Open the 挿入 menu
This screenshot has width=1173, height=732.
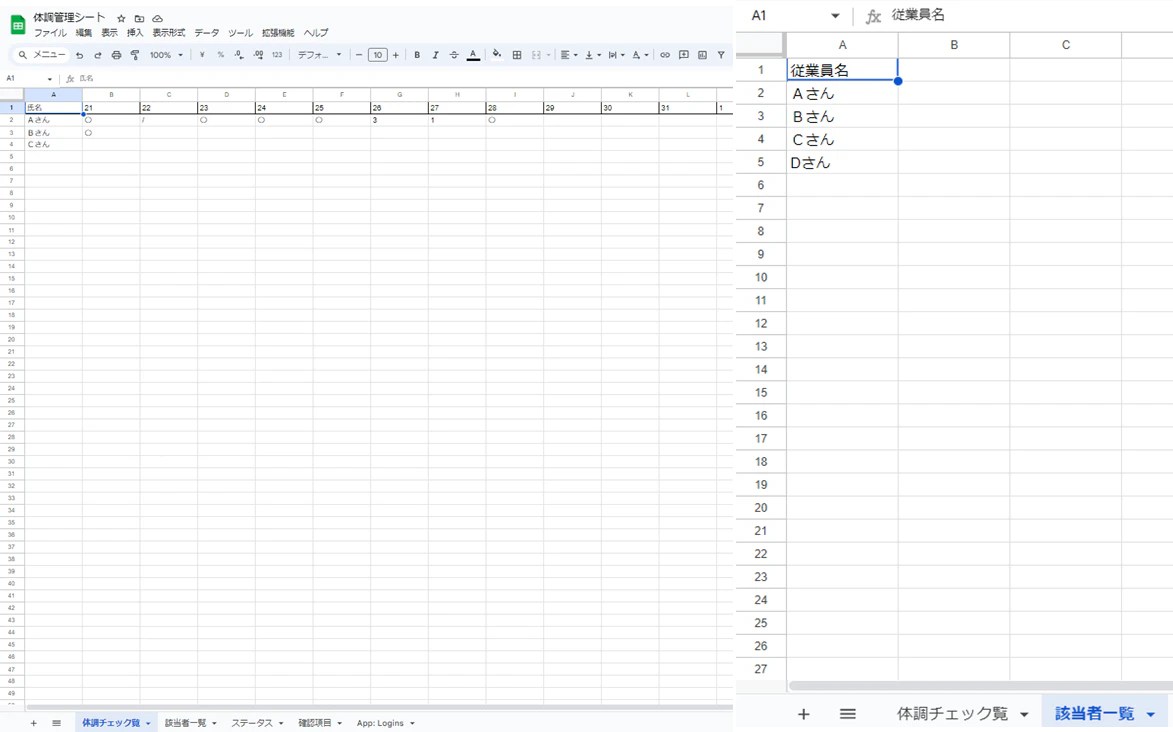tap(135, 33)
